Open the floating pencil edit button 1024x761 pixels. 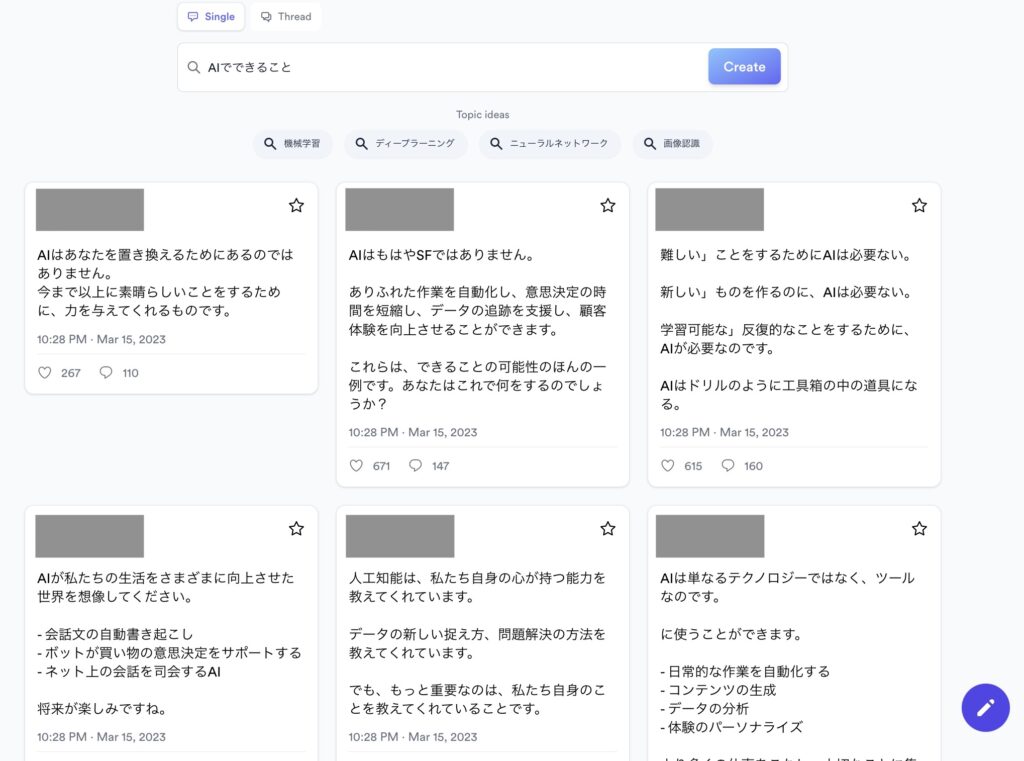point(985,708)
